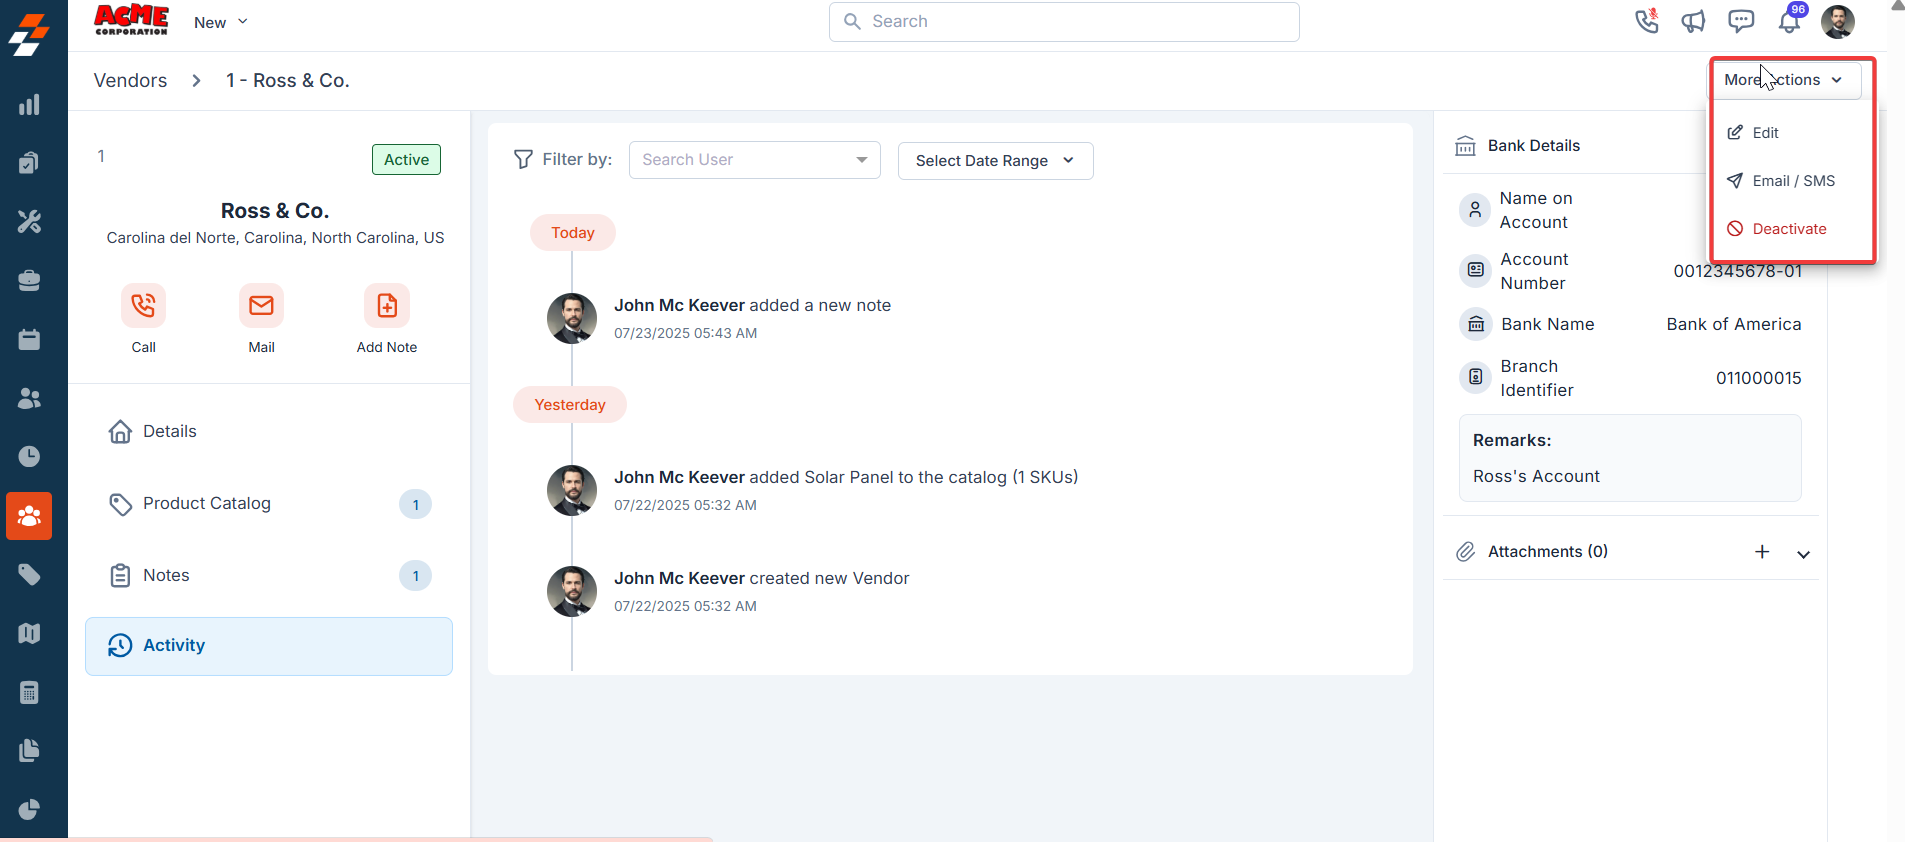The image size is (1905, 842).
Task: Open the Details tab
Action: [269, 432]
